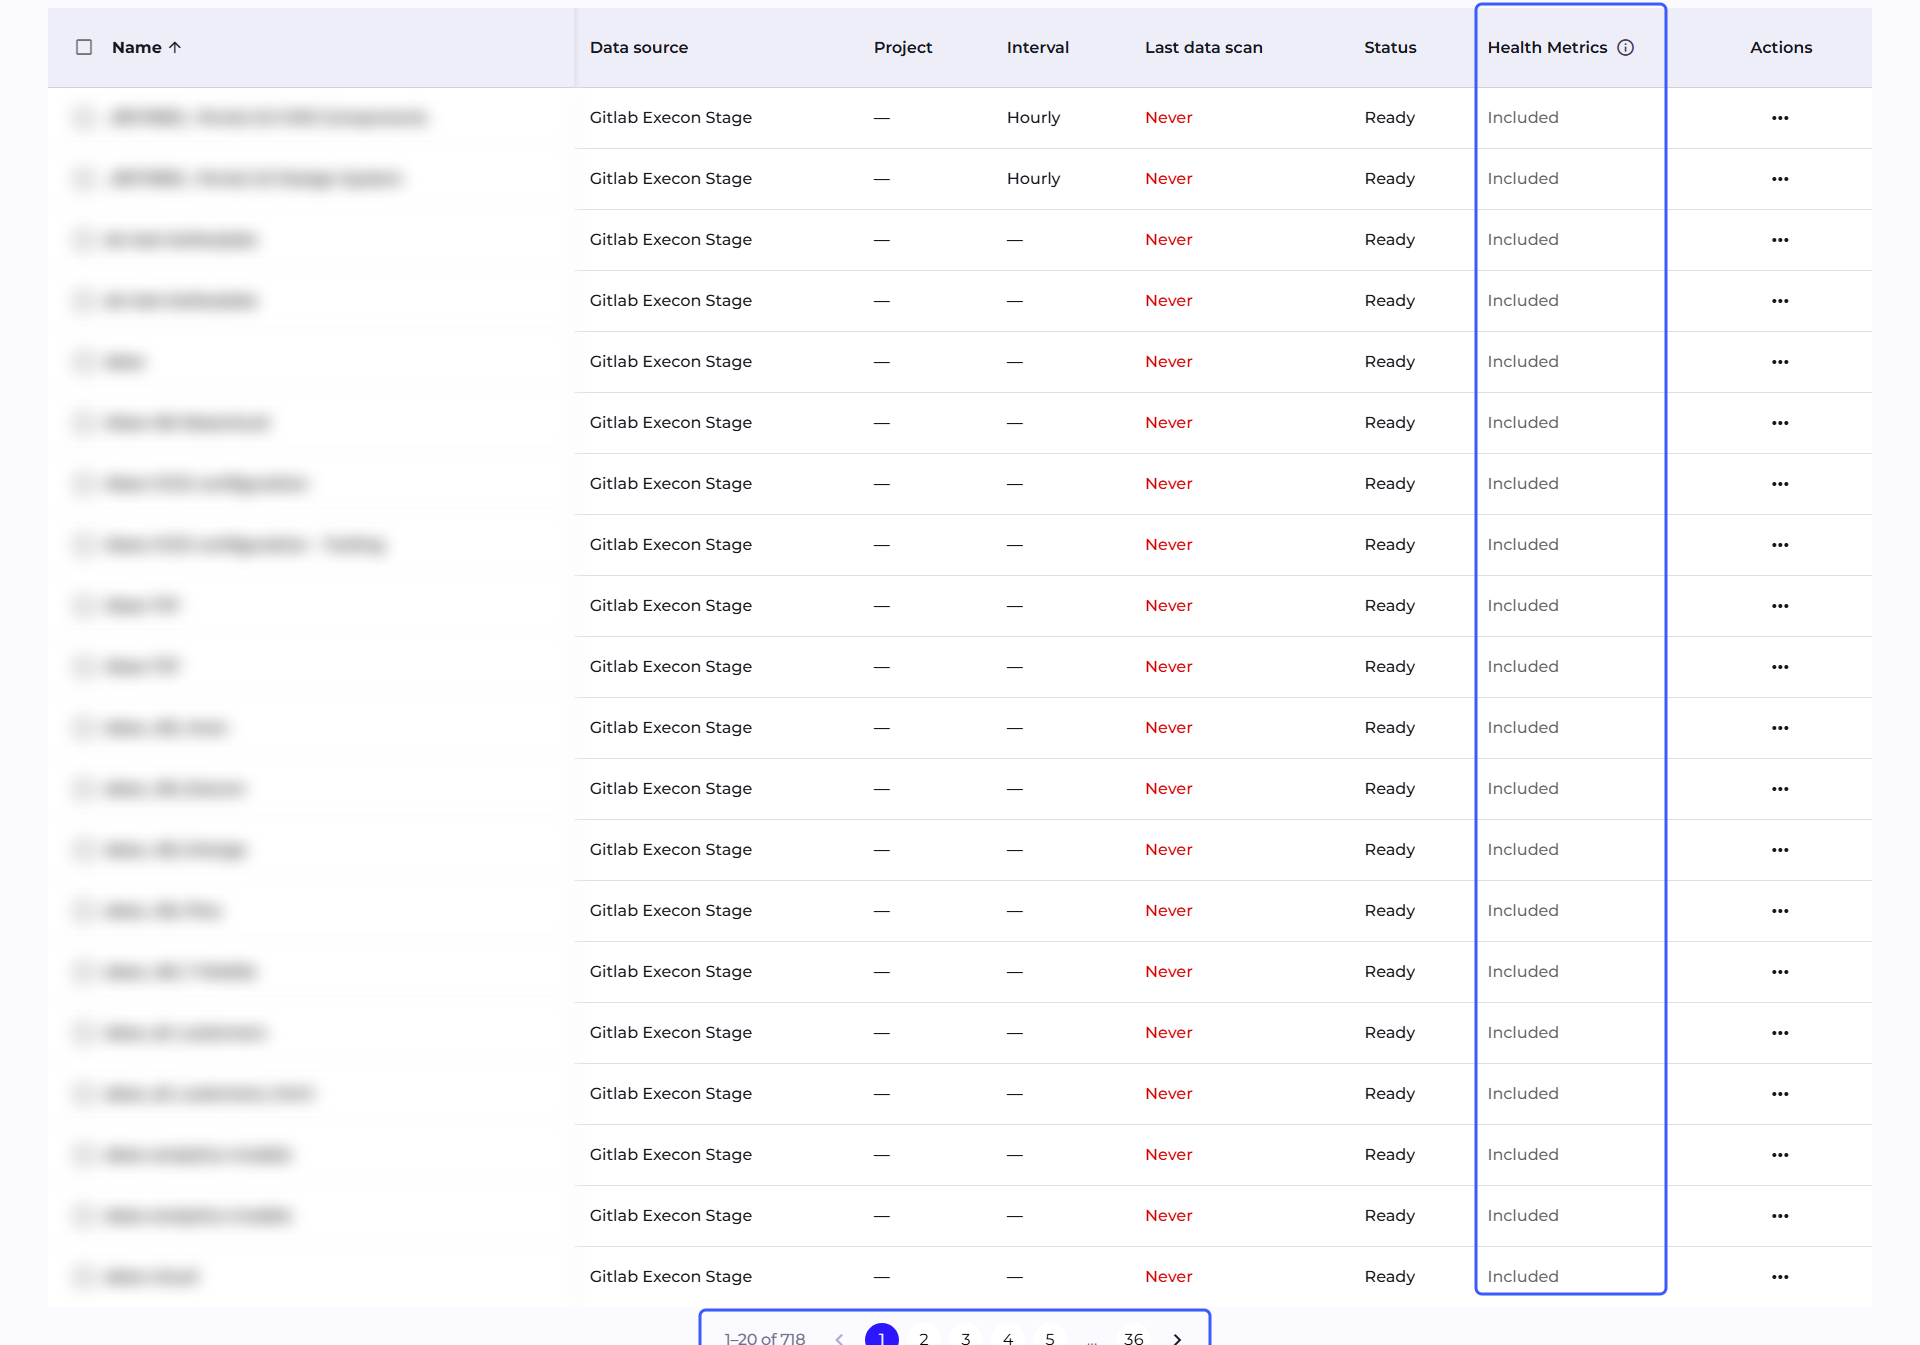Open actions dropdown for fifth row

(x=1780, y=362)
